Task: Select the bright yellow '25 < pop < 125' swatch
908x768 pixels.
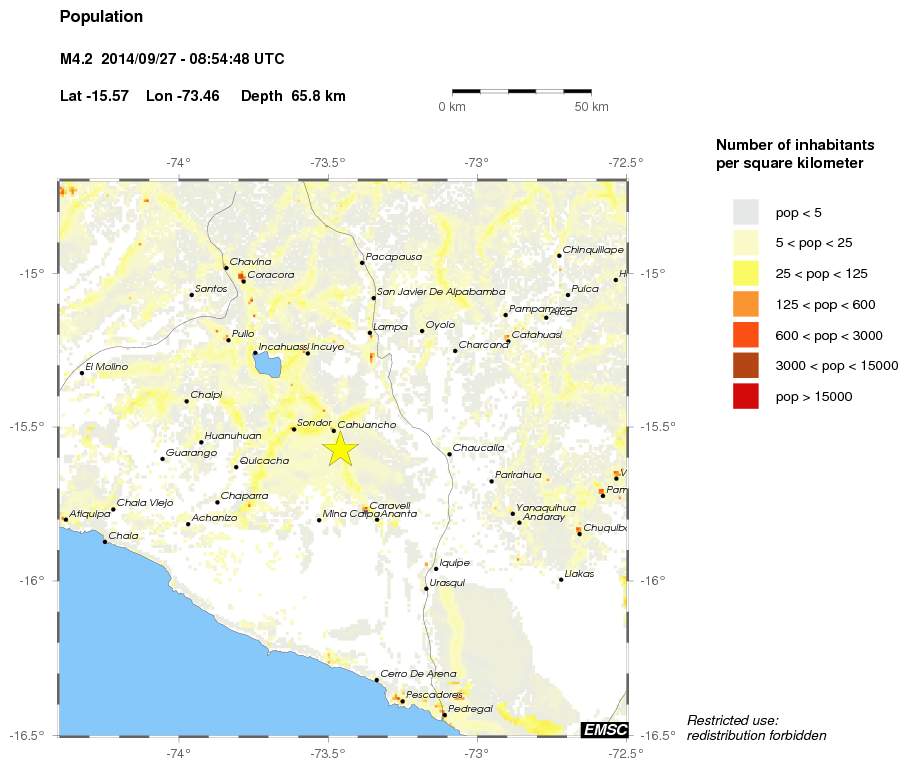Action: coord(746,273)
